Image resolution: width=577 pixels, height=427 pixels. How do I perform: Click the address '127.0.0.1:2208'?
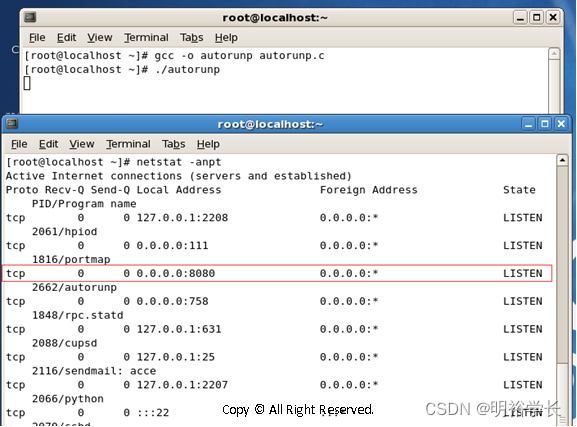click(x=182, y=218)
